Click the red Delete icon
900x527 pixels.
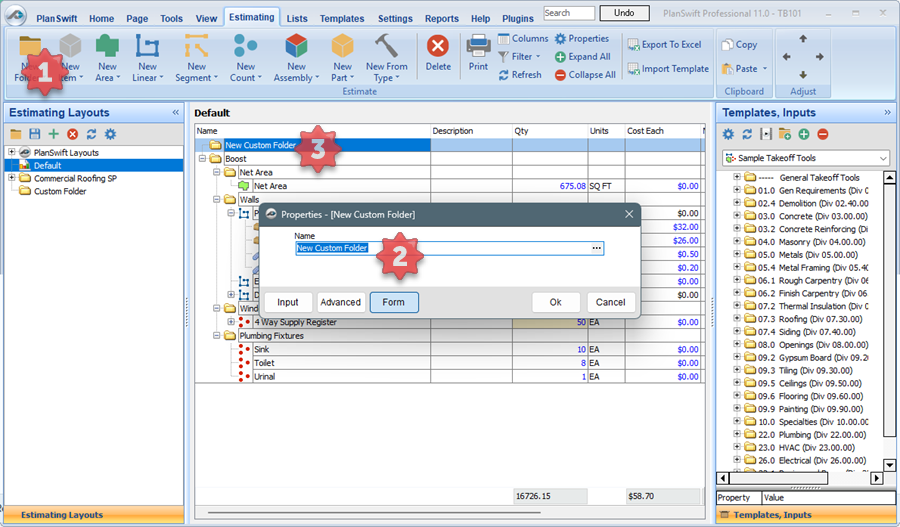tap(438, 45)
